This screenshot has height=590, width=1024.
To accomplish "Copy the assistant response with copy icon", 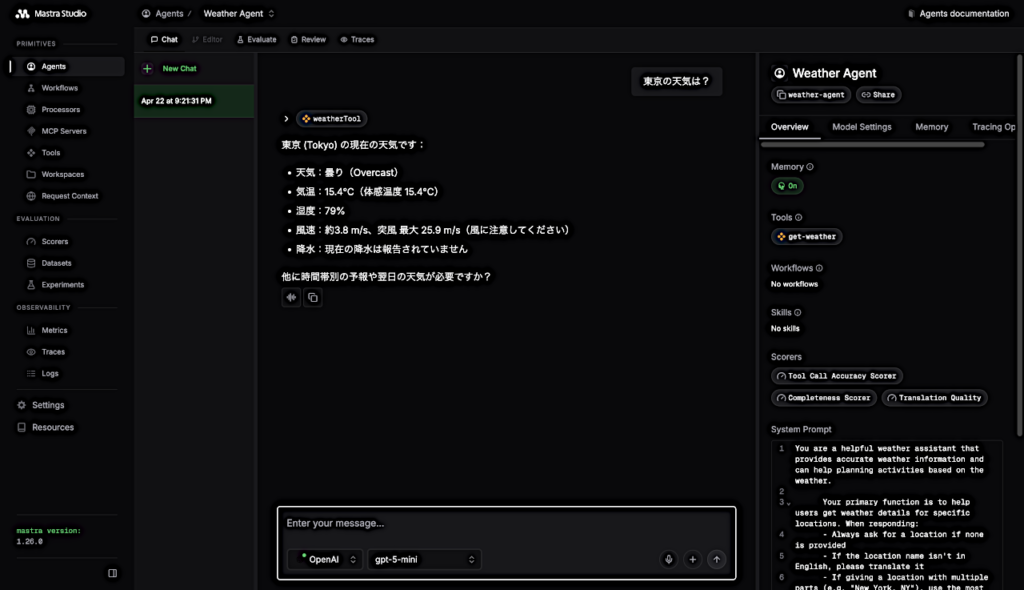I will [x=313, y=297].
